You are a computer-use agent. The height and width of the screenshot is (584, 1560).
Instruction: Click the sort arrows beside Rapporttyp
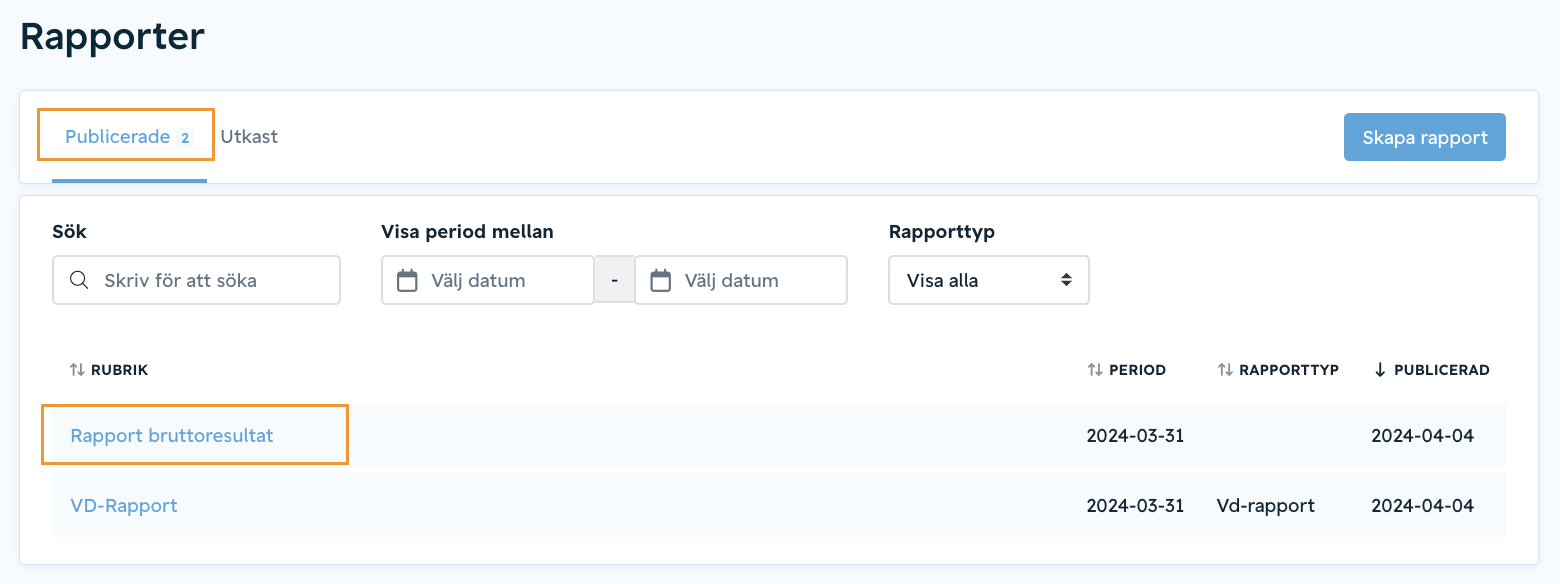coord(1225,370)
